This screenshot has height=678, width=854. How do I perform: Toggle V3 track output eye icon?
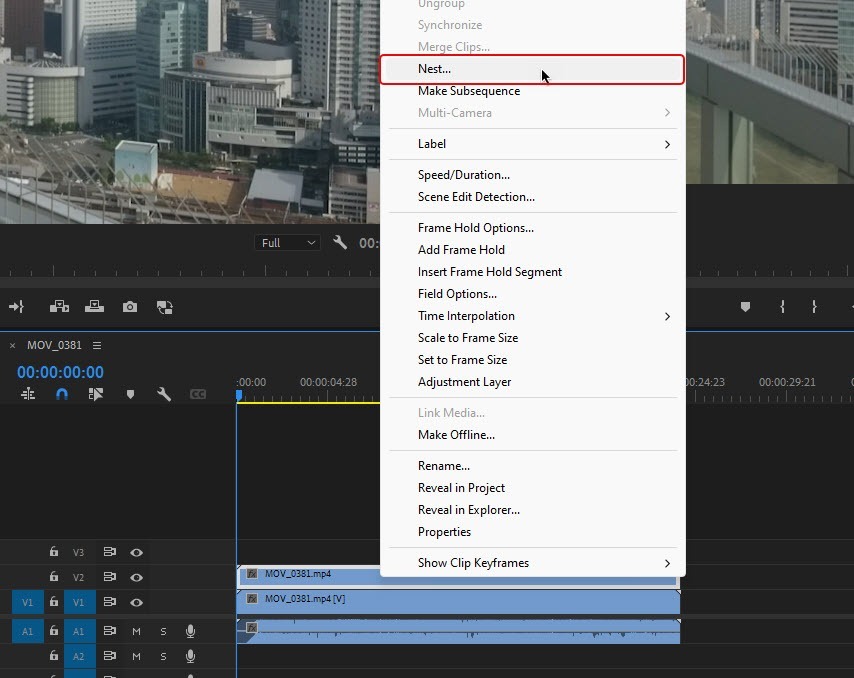pyautogui.click(x=136, y=552)
